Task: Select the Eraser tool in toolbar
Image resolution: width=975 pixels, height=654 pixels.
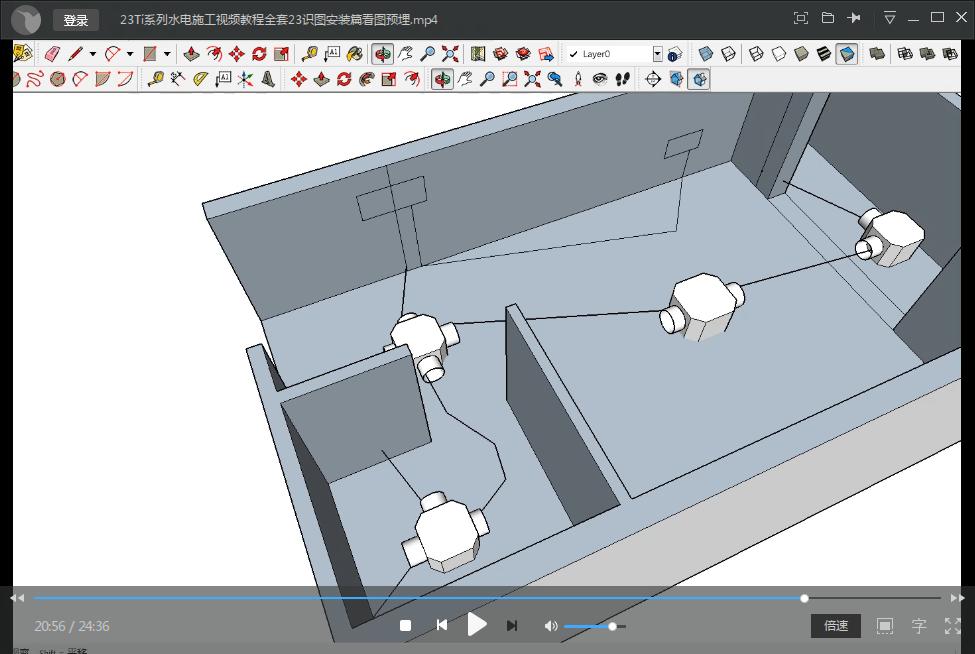Action: click(52, 54)
